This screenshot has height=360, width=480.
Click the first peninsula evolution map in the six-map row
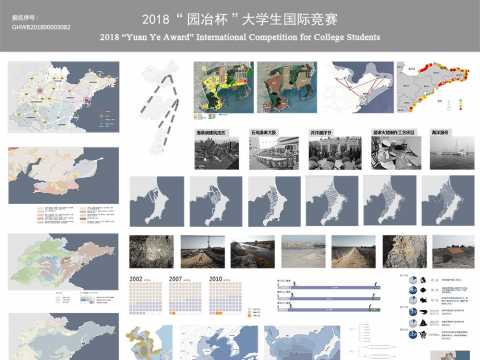[x=157, y=201]
